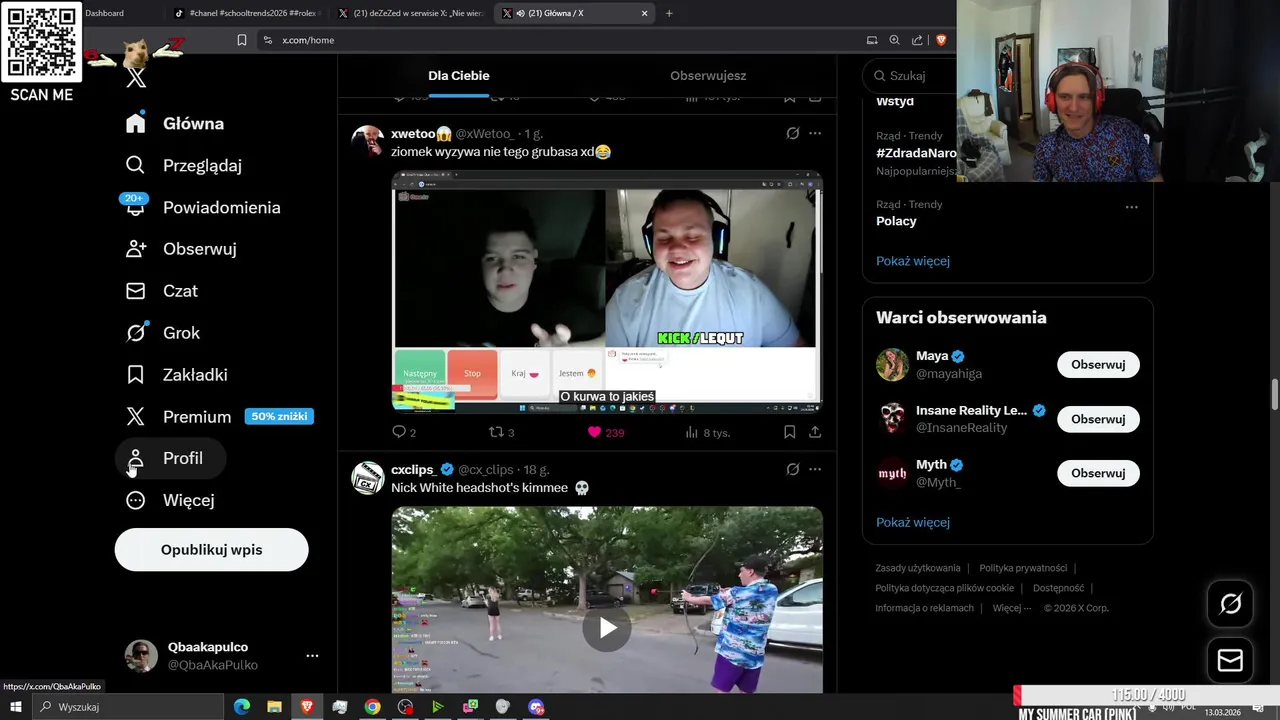The height and width of the screenshot is (720, 1280).
Task: Open Myth profile avatar
Action: (x=892, y=473)
